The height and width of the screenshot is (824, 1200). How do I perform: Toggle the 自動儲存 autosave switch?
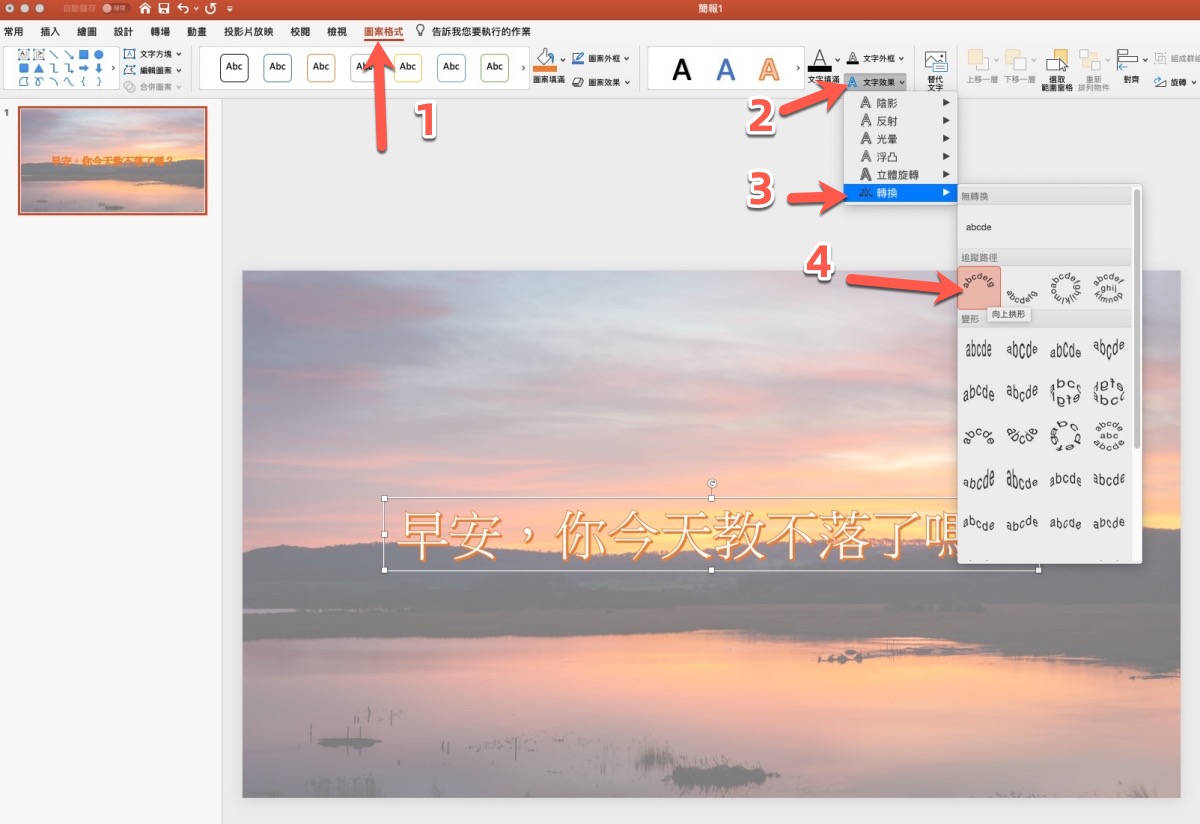pos(115,8)
